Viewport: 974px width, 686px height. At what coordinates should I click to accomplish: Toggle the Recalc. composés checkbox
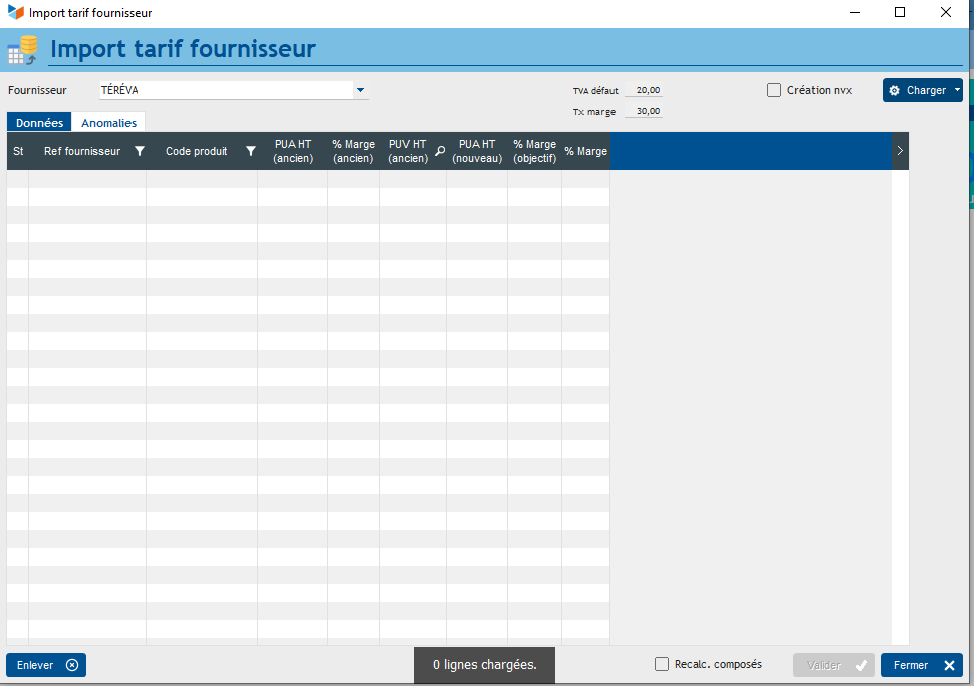pyautogui.click(x=662, y=664)
